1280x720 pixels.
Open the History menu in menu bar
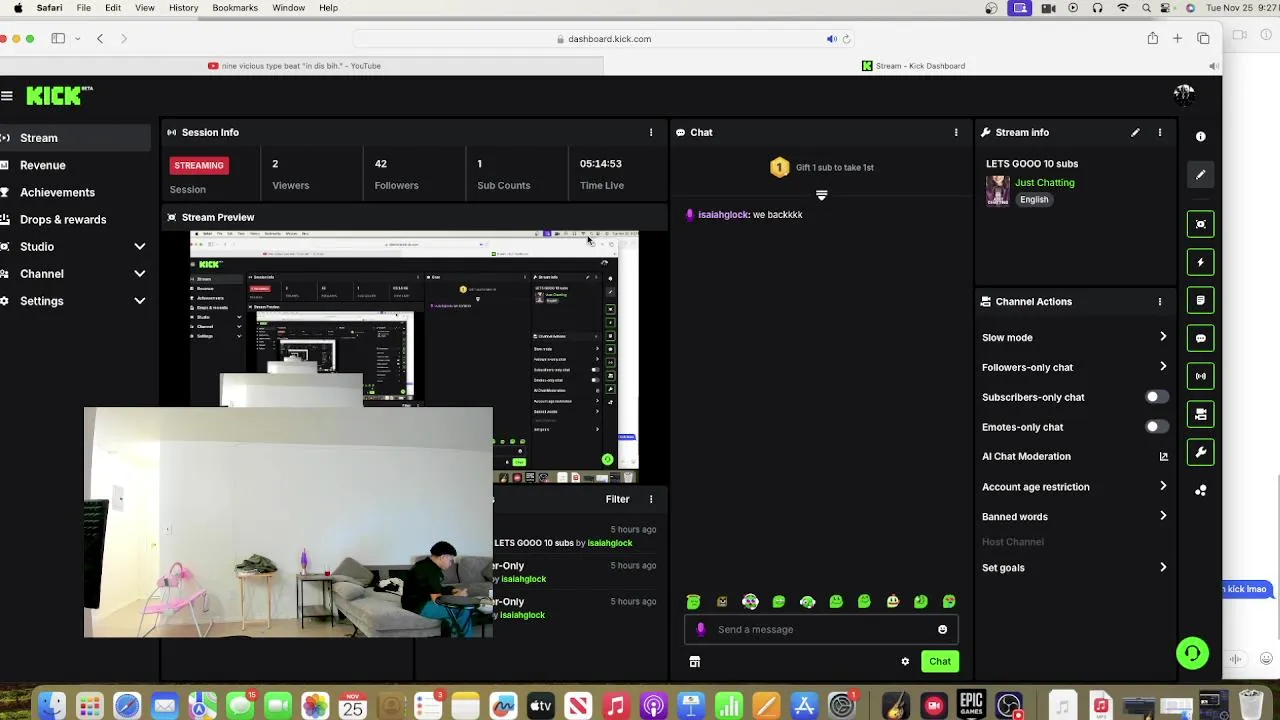click(x=183, y=8)
